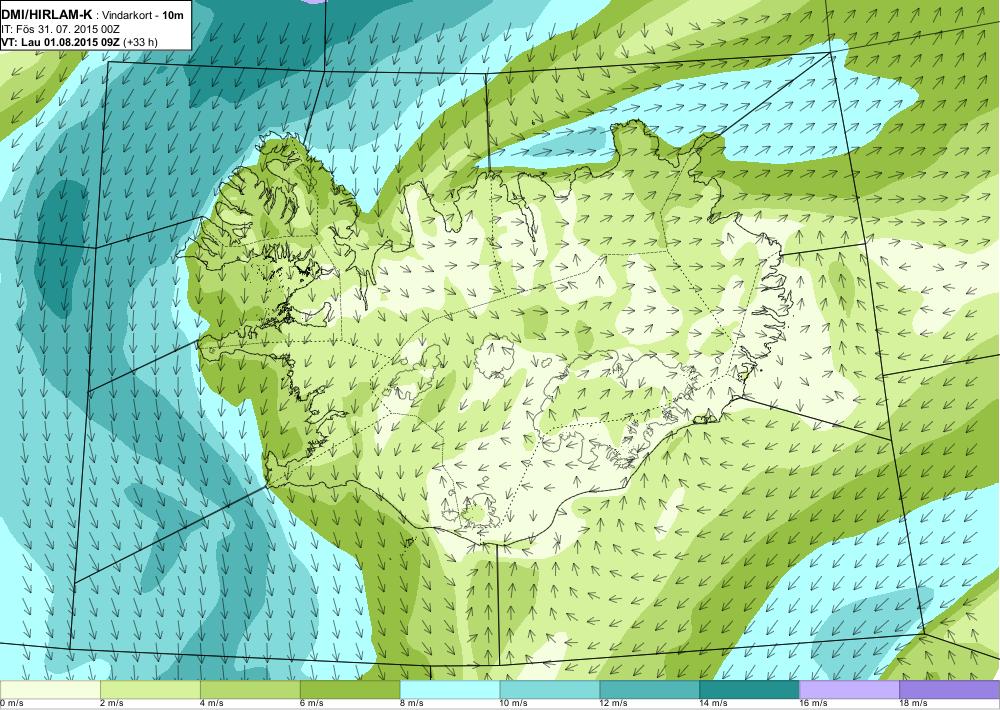Click the 2 m/s light green legend swatch
The image size is (1000, 710).
pyautogui.click(x=150, y=690)
